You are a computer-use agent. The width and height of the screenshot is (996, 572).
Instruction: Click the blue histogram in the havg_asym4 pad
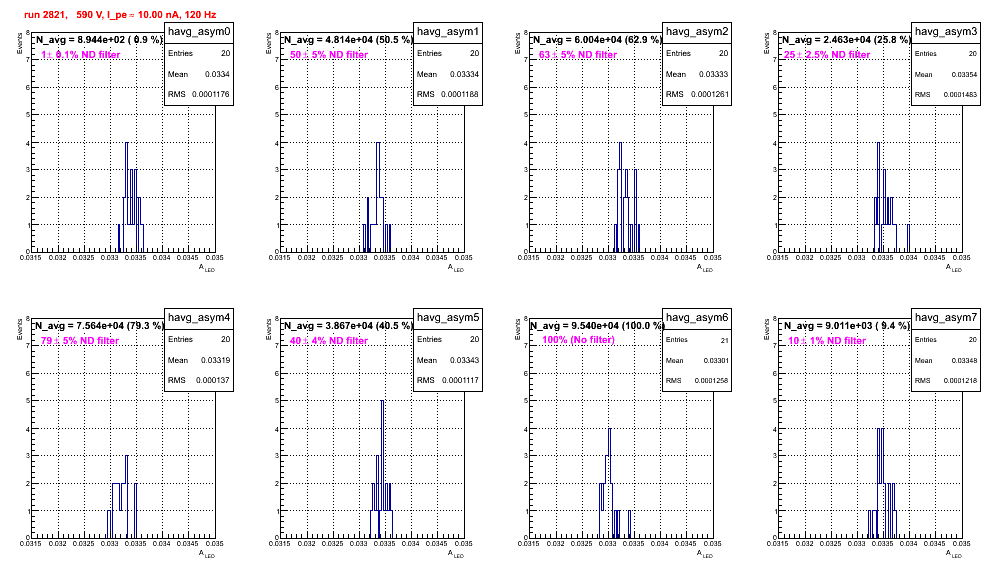click(x=122, y=499)
